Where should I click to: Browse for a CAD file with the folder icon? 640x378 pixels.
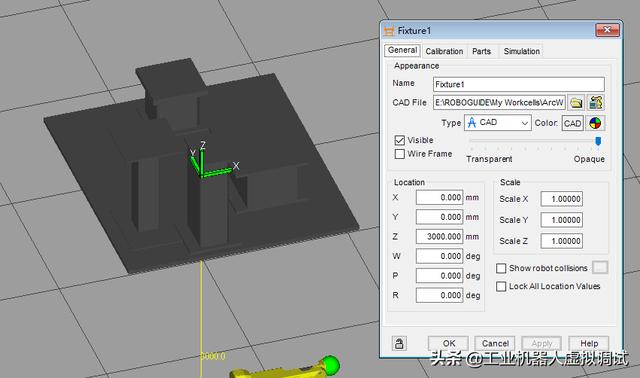(576, 102)
